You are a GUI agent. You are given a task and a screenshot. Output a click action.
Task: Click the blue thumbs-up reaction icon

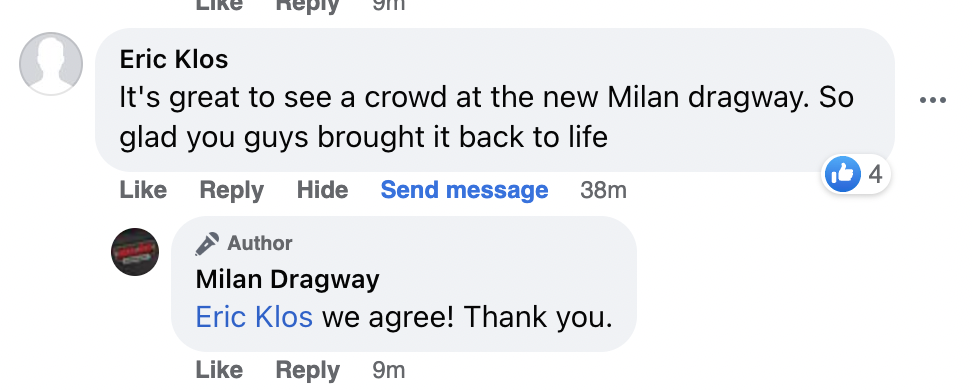click(842, 174)
